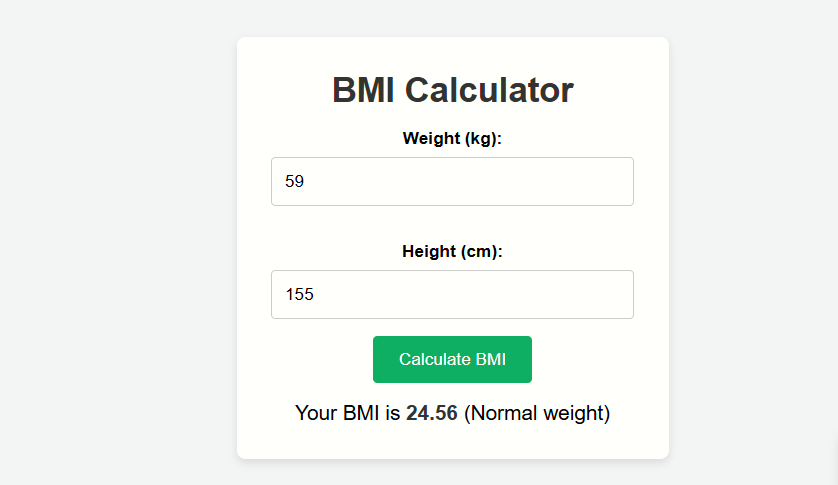This screenshot has height=485, width=838.
Task: Click the "(cm)" unit in Height label
Action: (481, 252)
